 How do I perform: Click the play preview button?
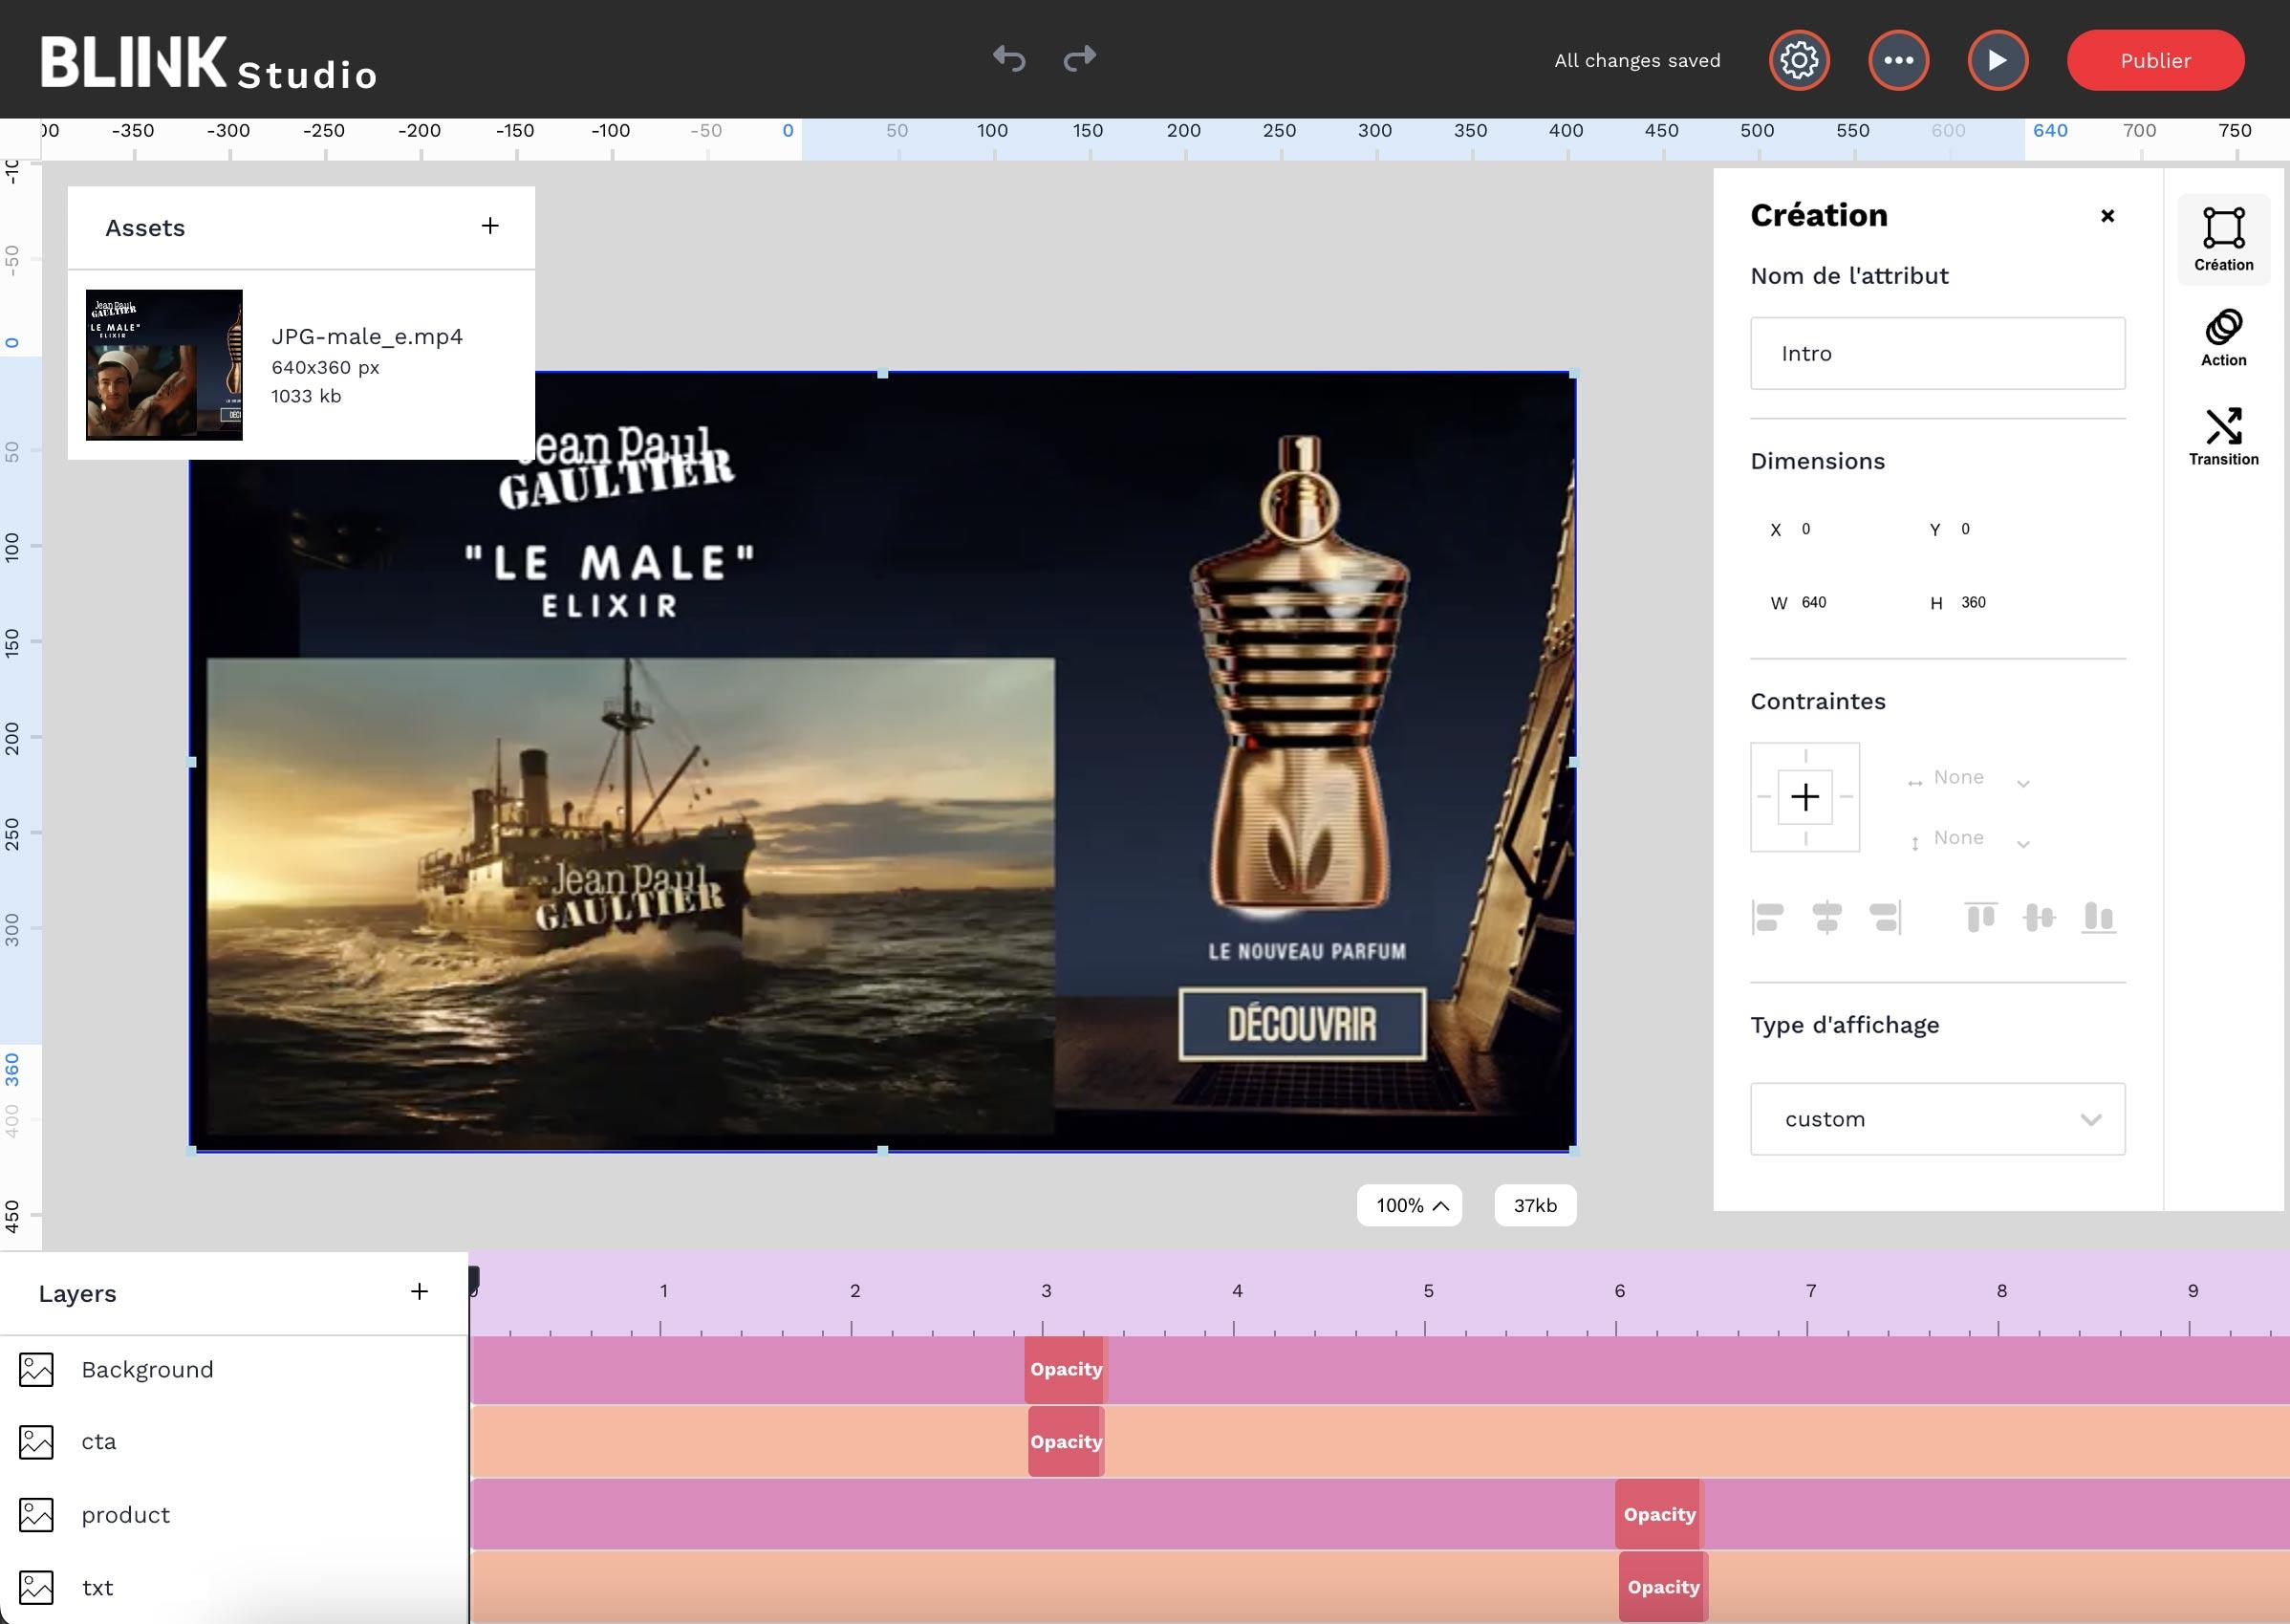coord(1997,60)
